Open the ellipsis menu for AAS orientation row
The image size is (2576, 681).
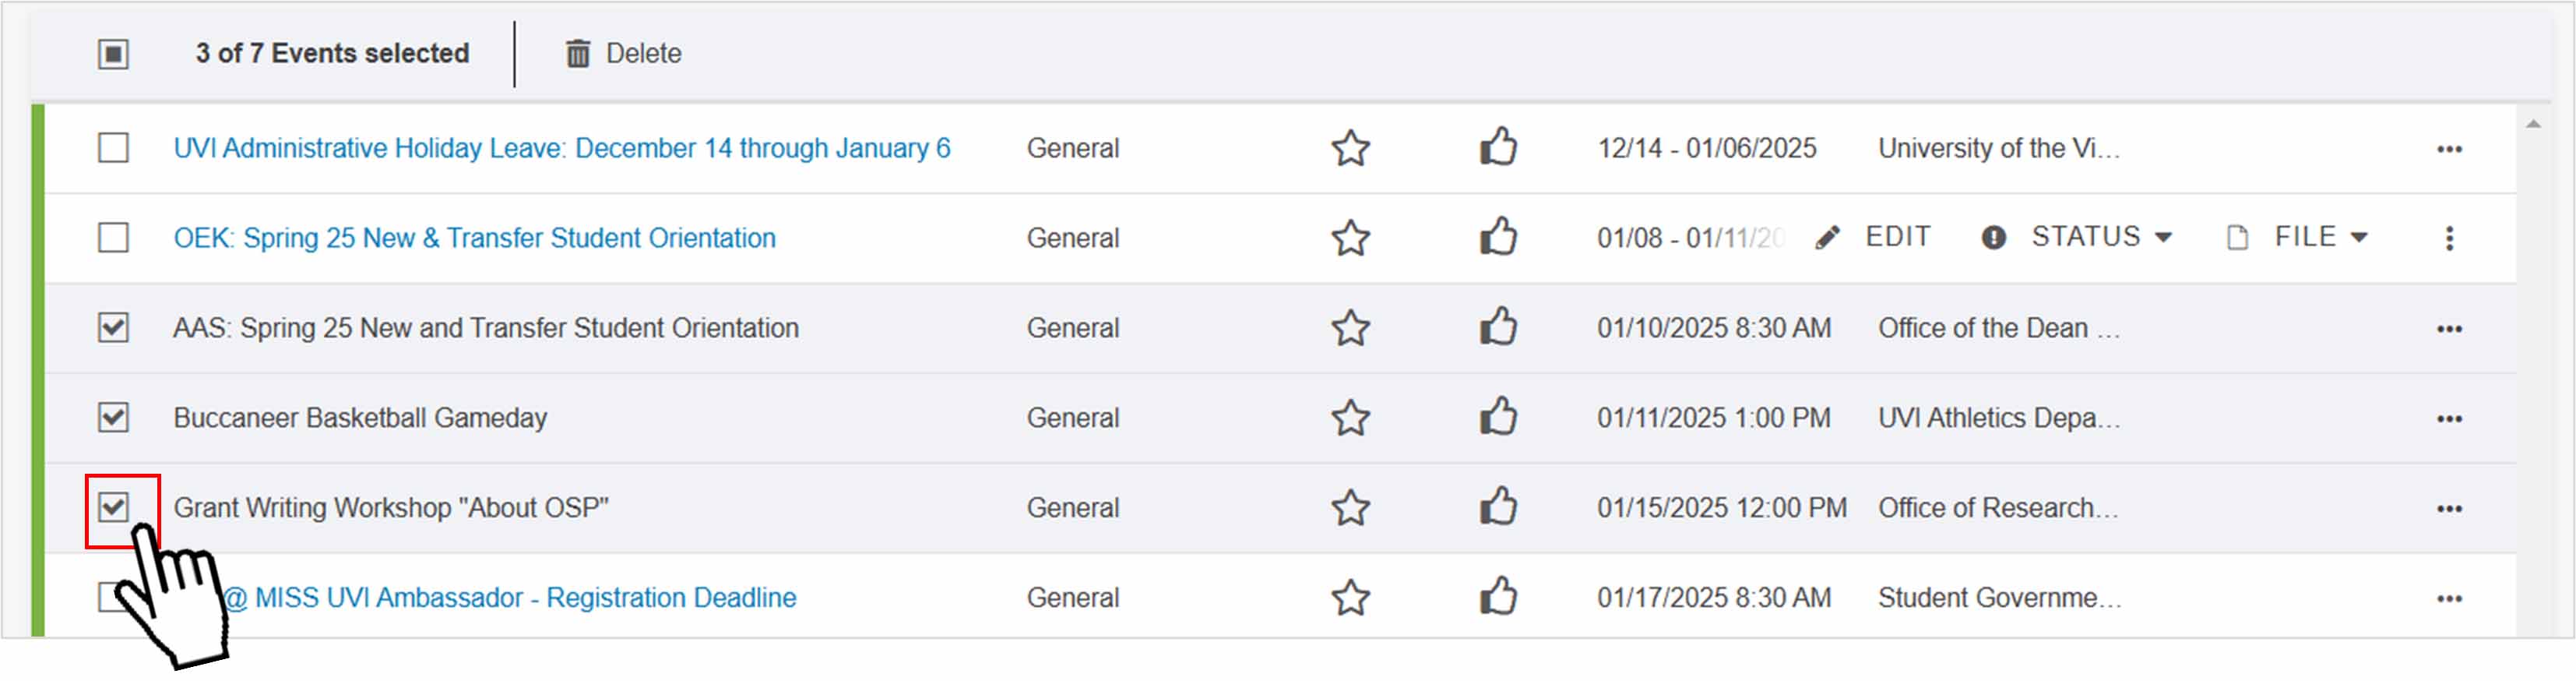(2449, 328)
